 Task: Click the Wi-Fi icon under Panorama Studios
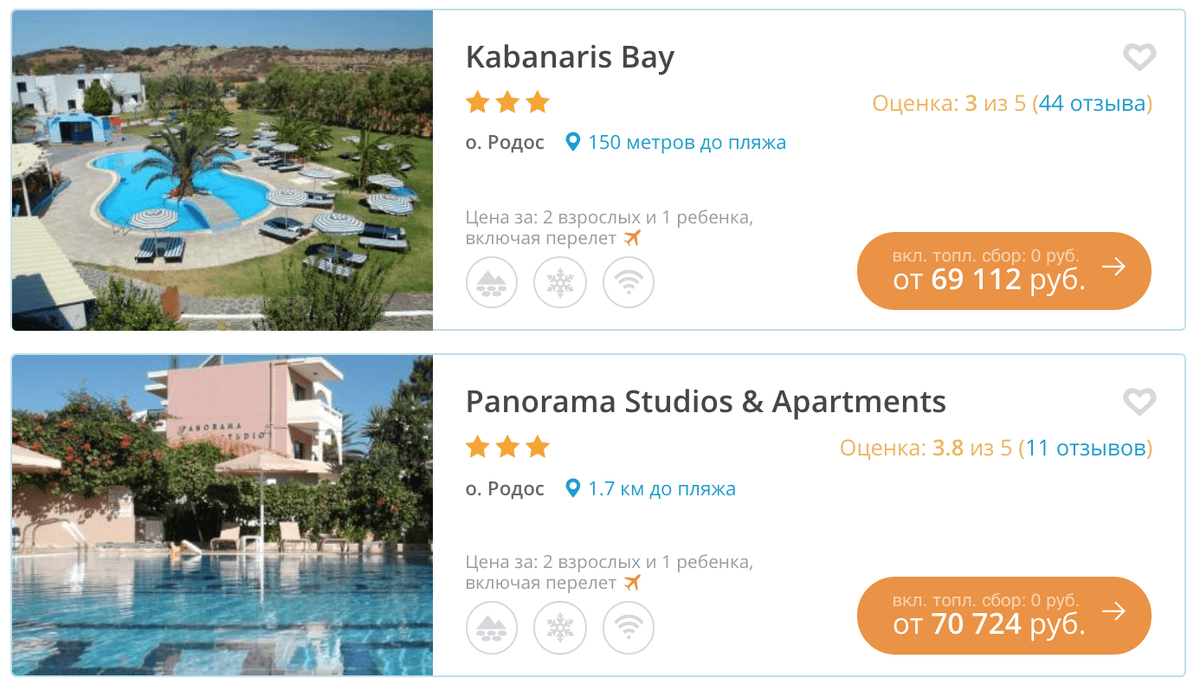[628, 628]
